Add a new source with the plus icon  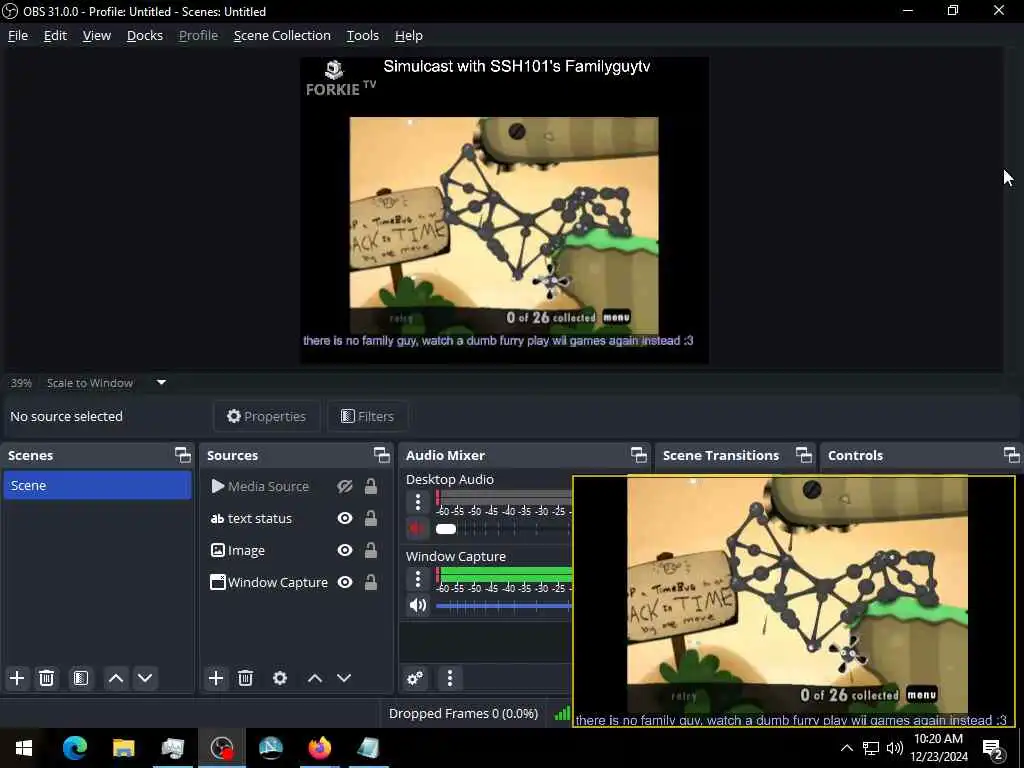click(x=216, y=678)
